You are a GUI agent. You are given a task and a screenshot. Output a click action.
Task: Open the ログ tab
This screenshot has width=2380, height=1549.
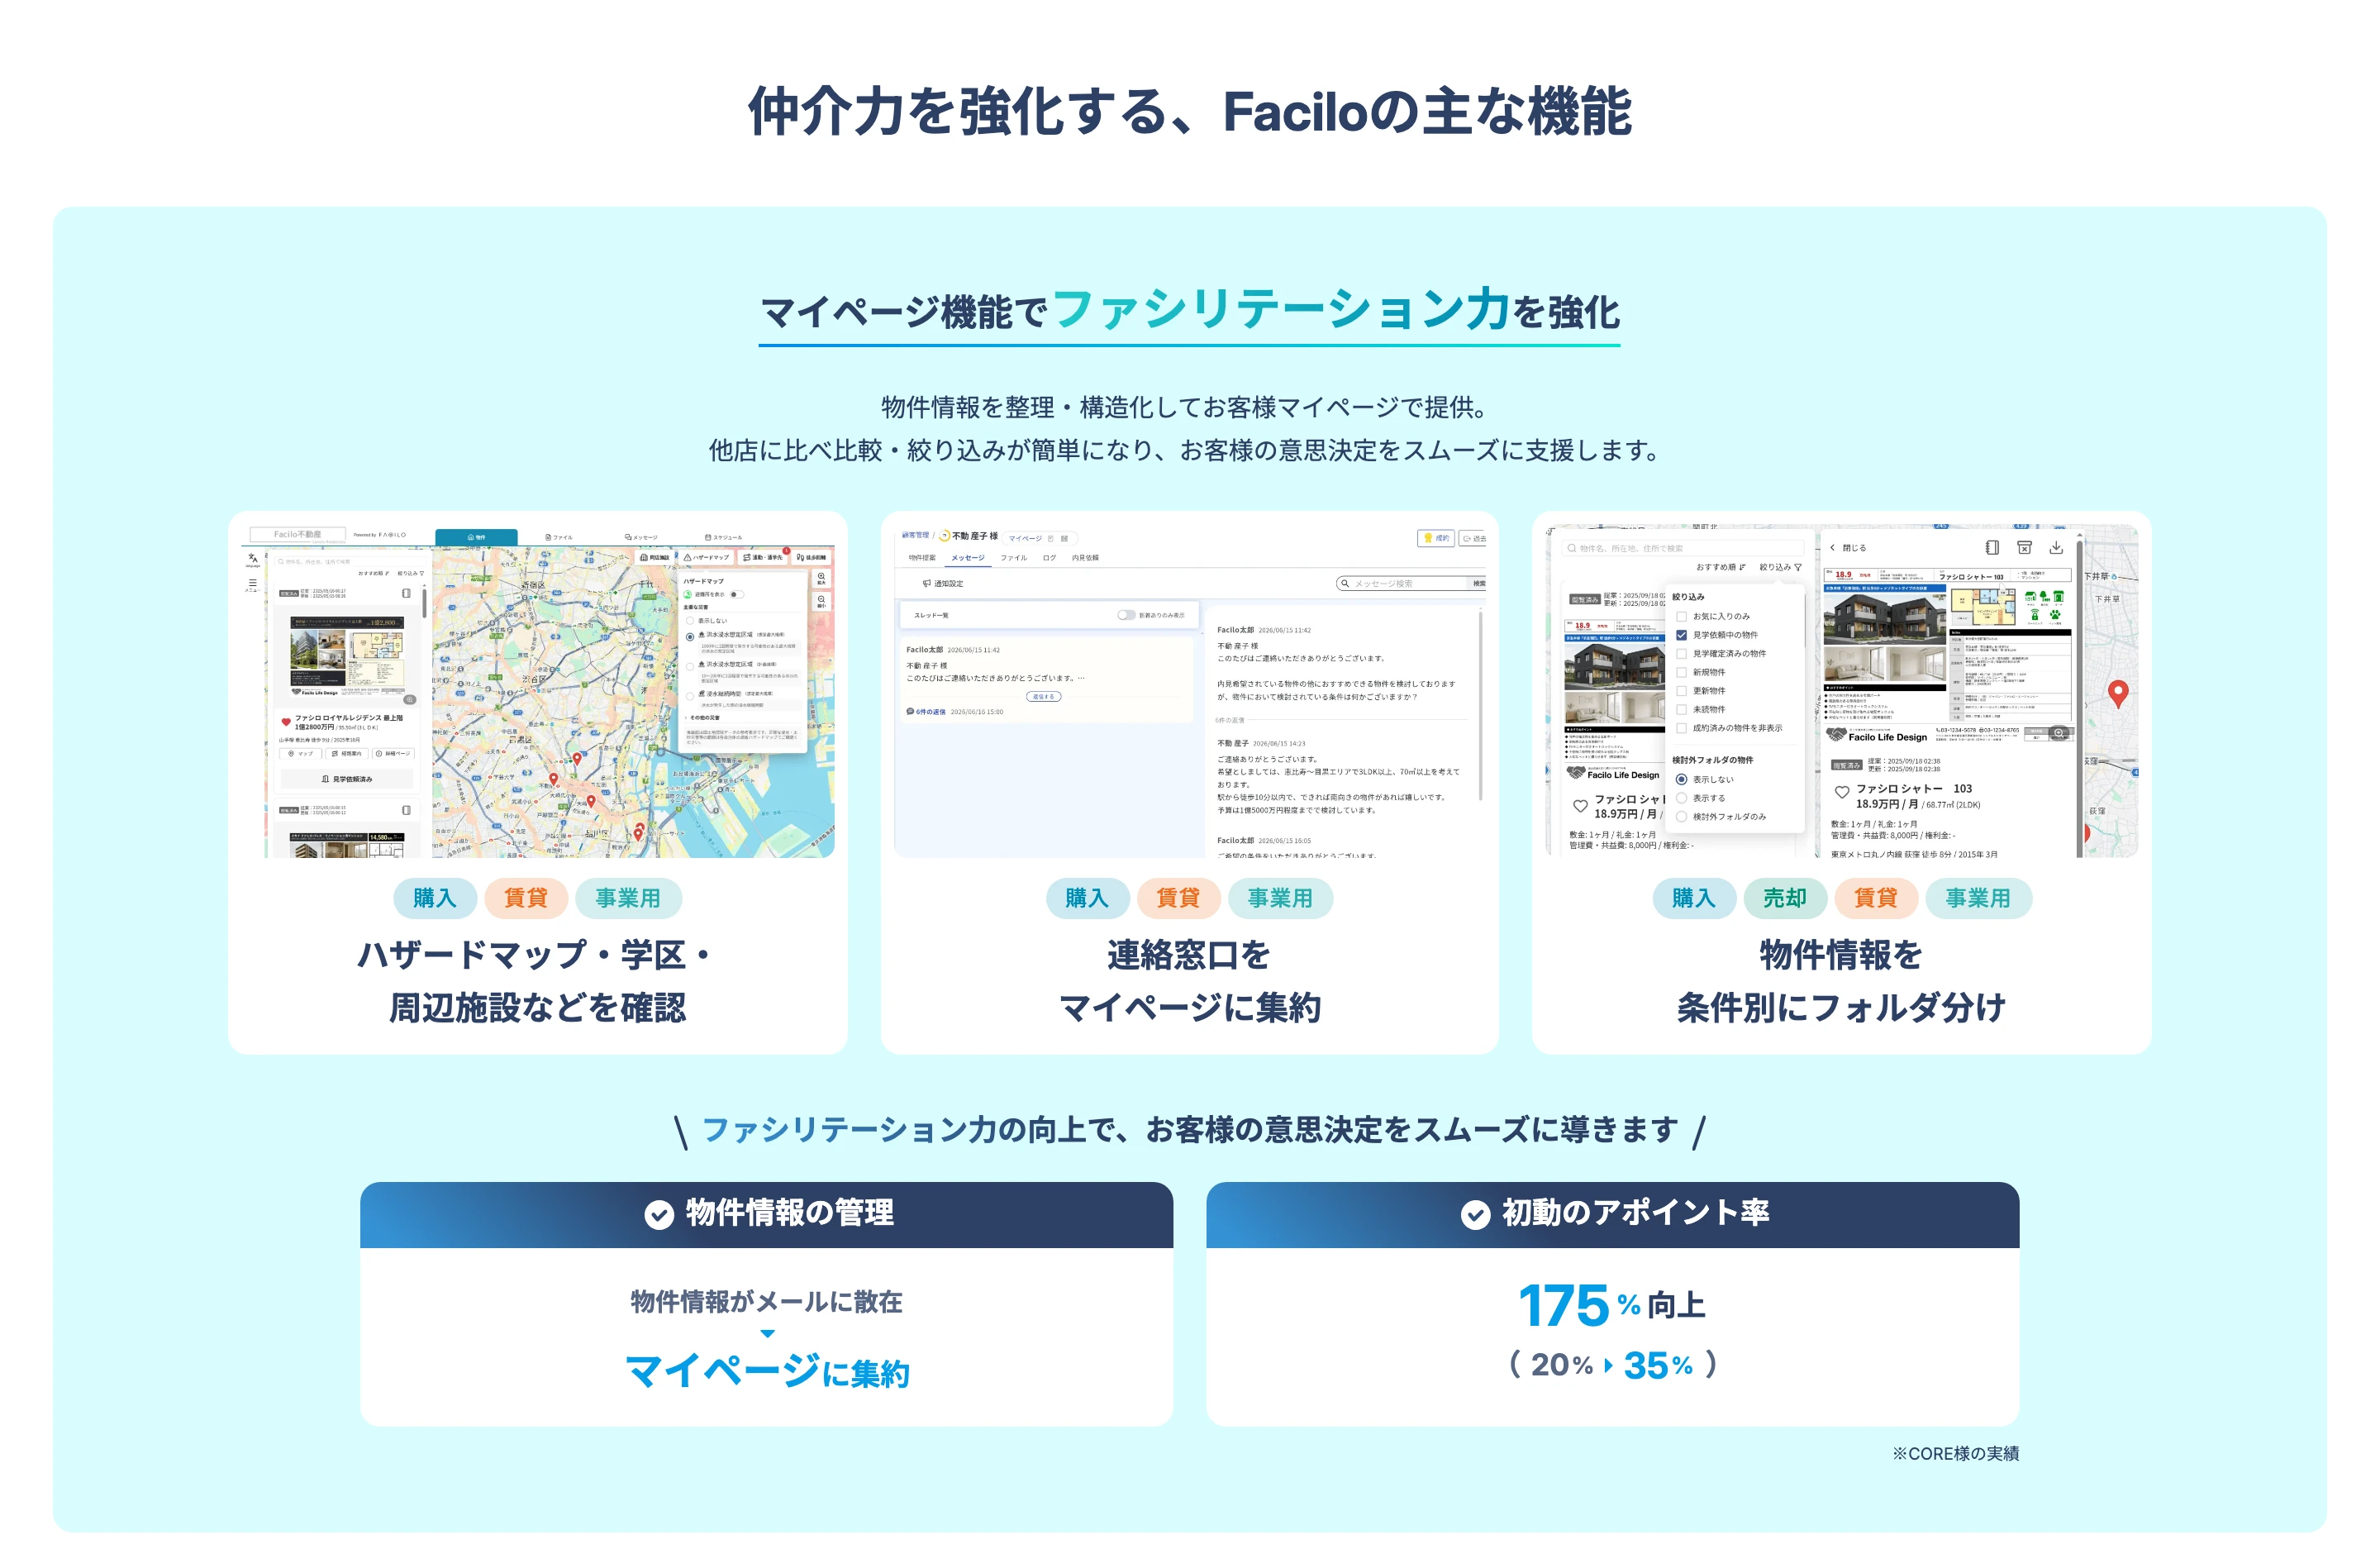click(x=1049, y=558)
